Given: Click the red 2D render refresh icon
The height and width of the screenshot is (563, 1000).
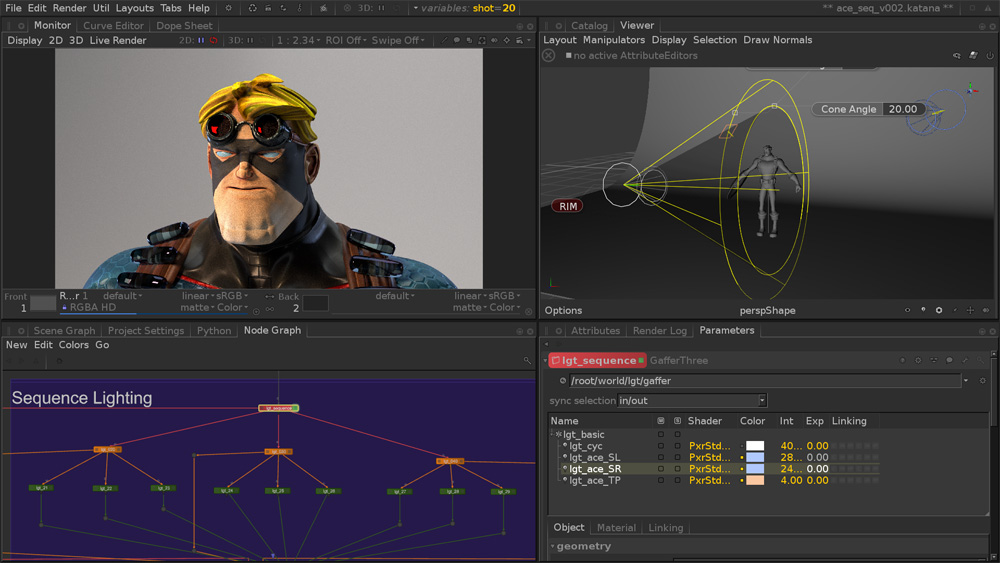Looking at the screenshot, I should [x=213, y=41].
